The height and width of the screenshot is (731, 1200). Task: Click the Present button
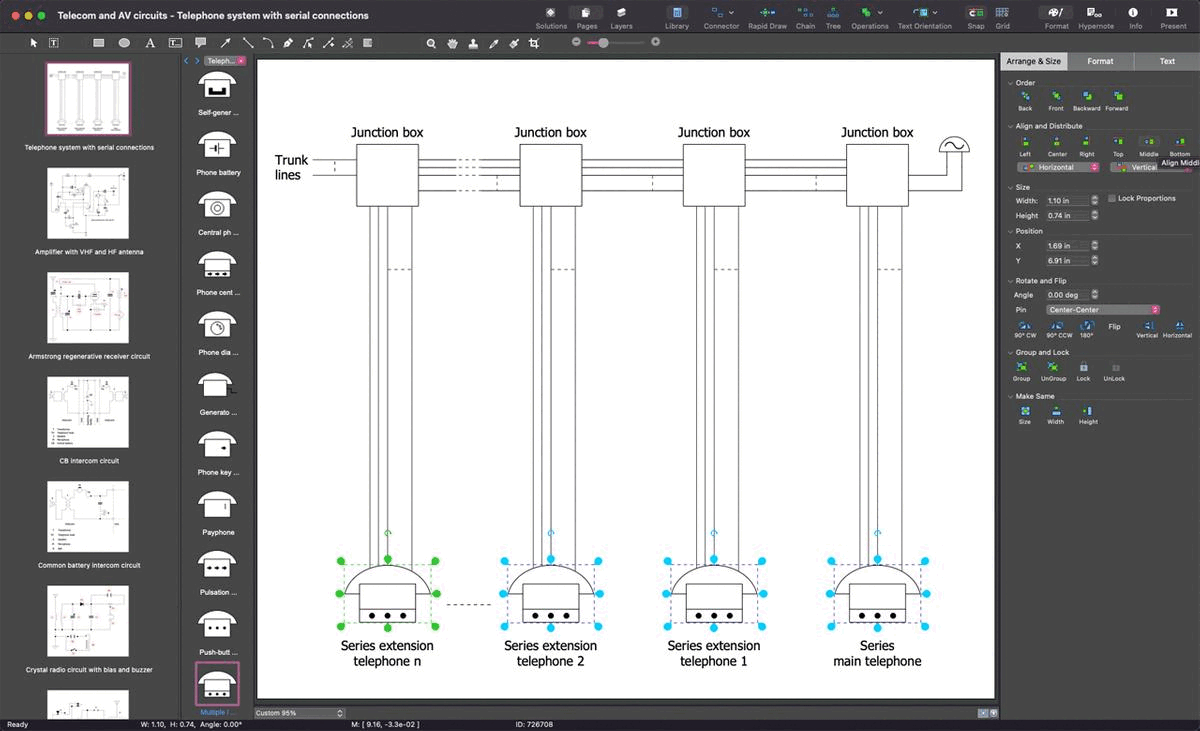point(1173,14)
